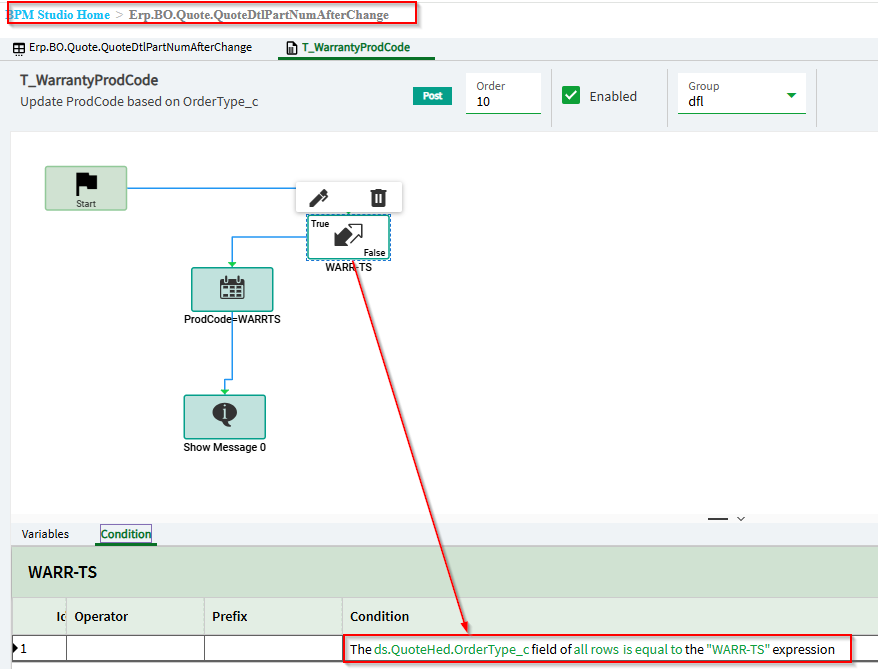Screen dimensions: 878x669
Task: Edit the condition node with pencil icon
Action: point(319,197)
